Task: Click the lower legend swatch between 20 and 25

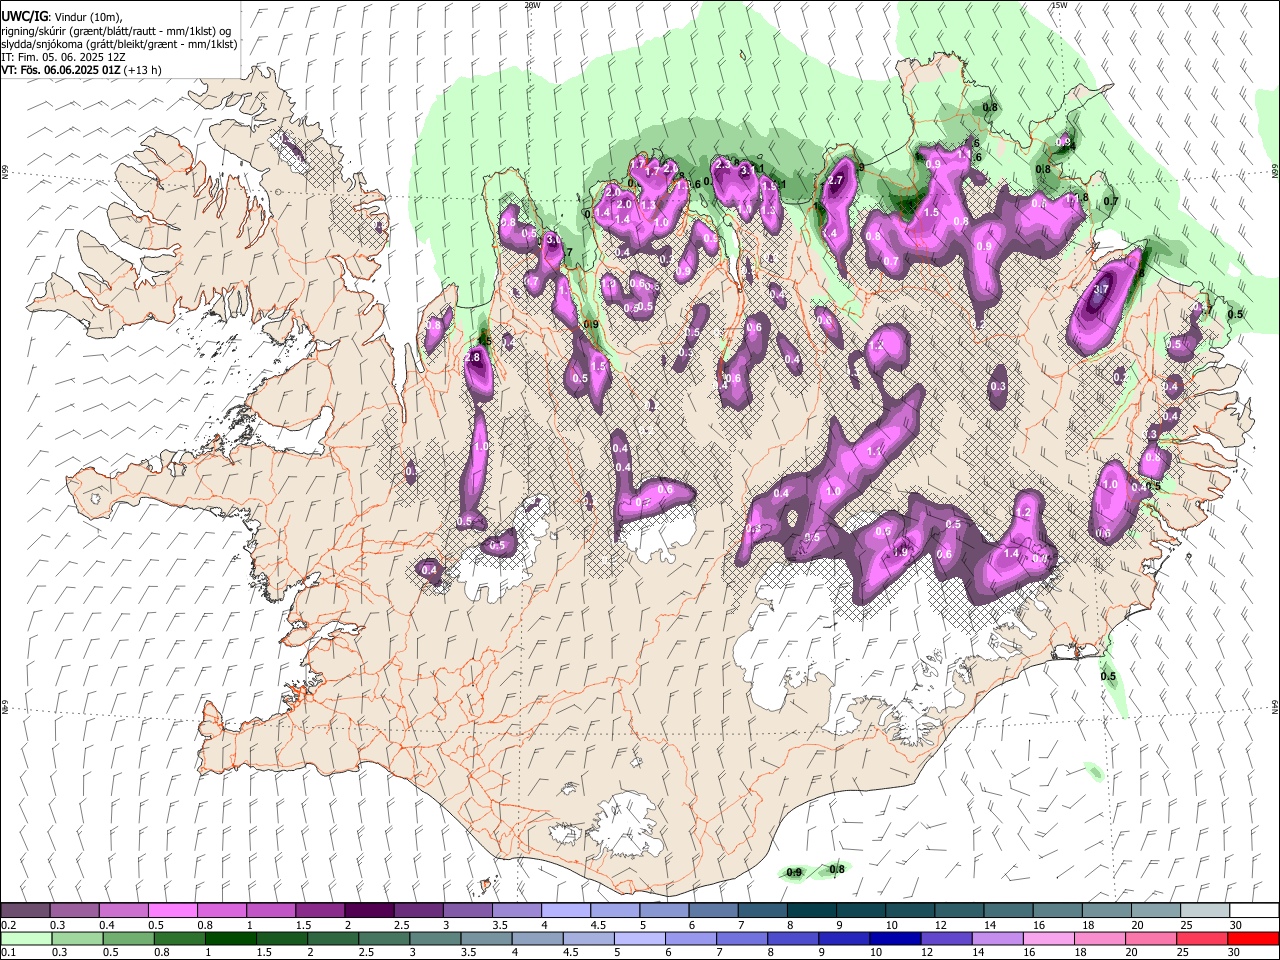Action: pos(1149,938)
